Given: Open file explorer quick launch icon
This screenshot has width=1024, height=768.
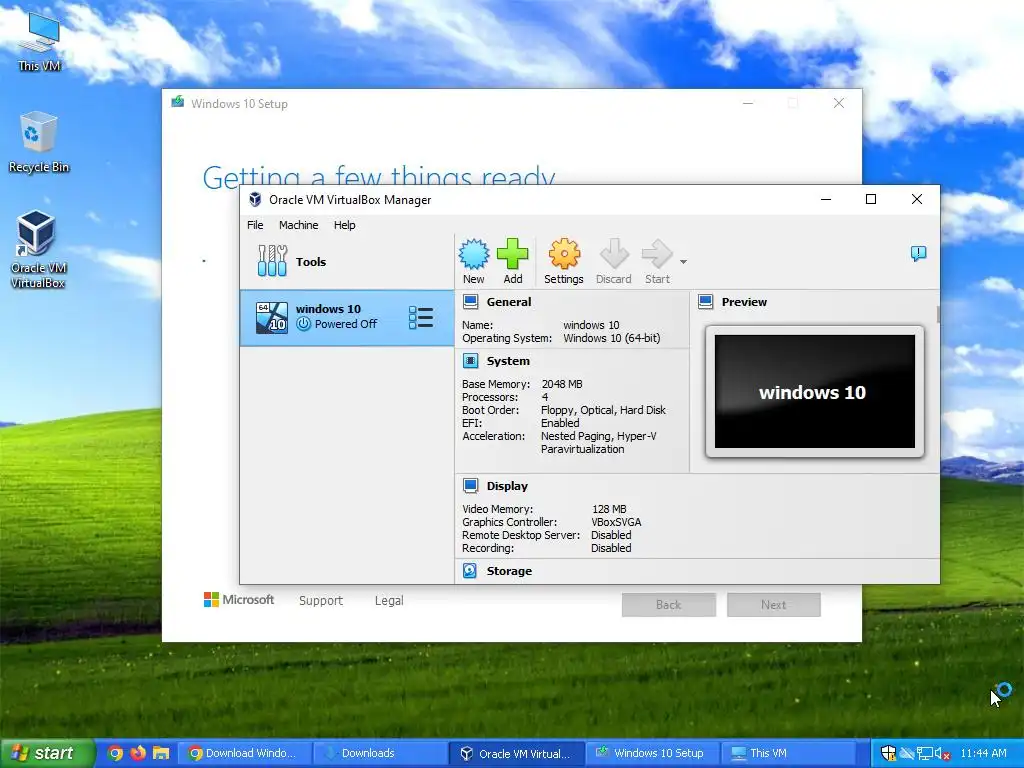Looking at the screenshot, I should (161, 753).
